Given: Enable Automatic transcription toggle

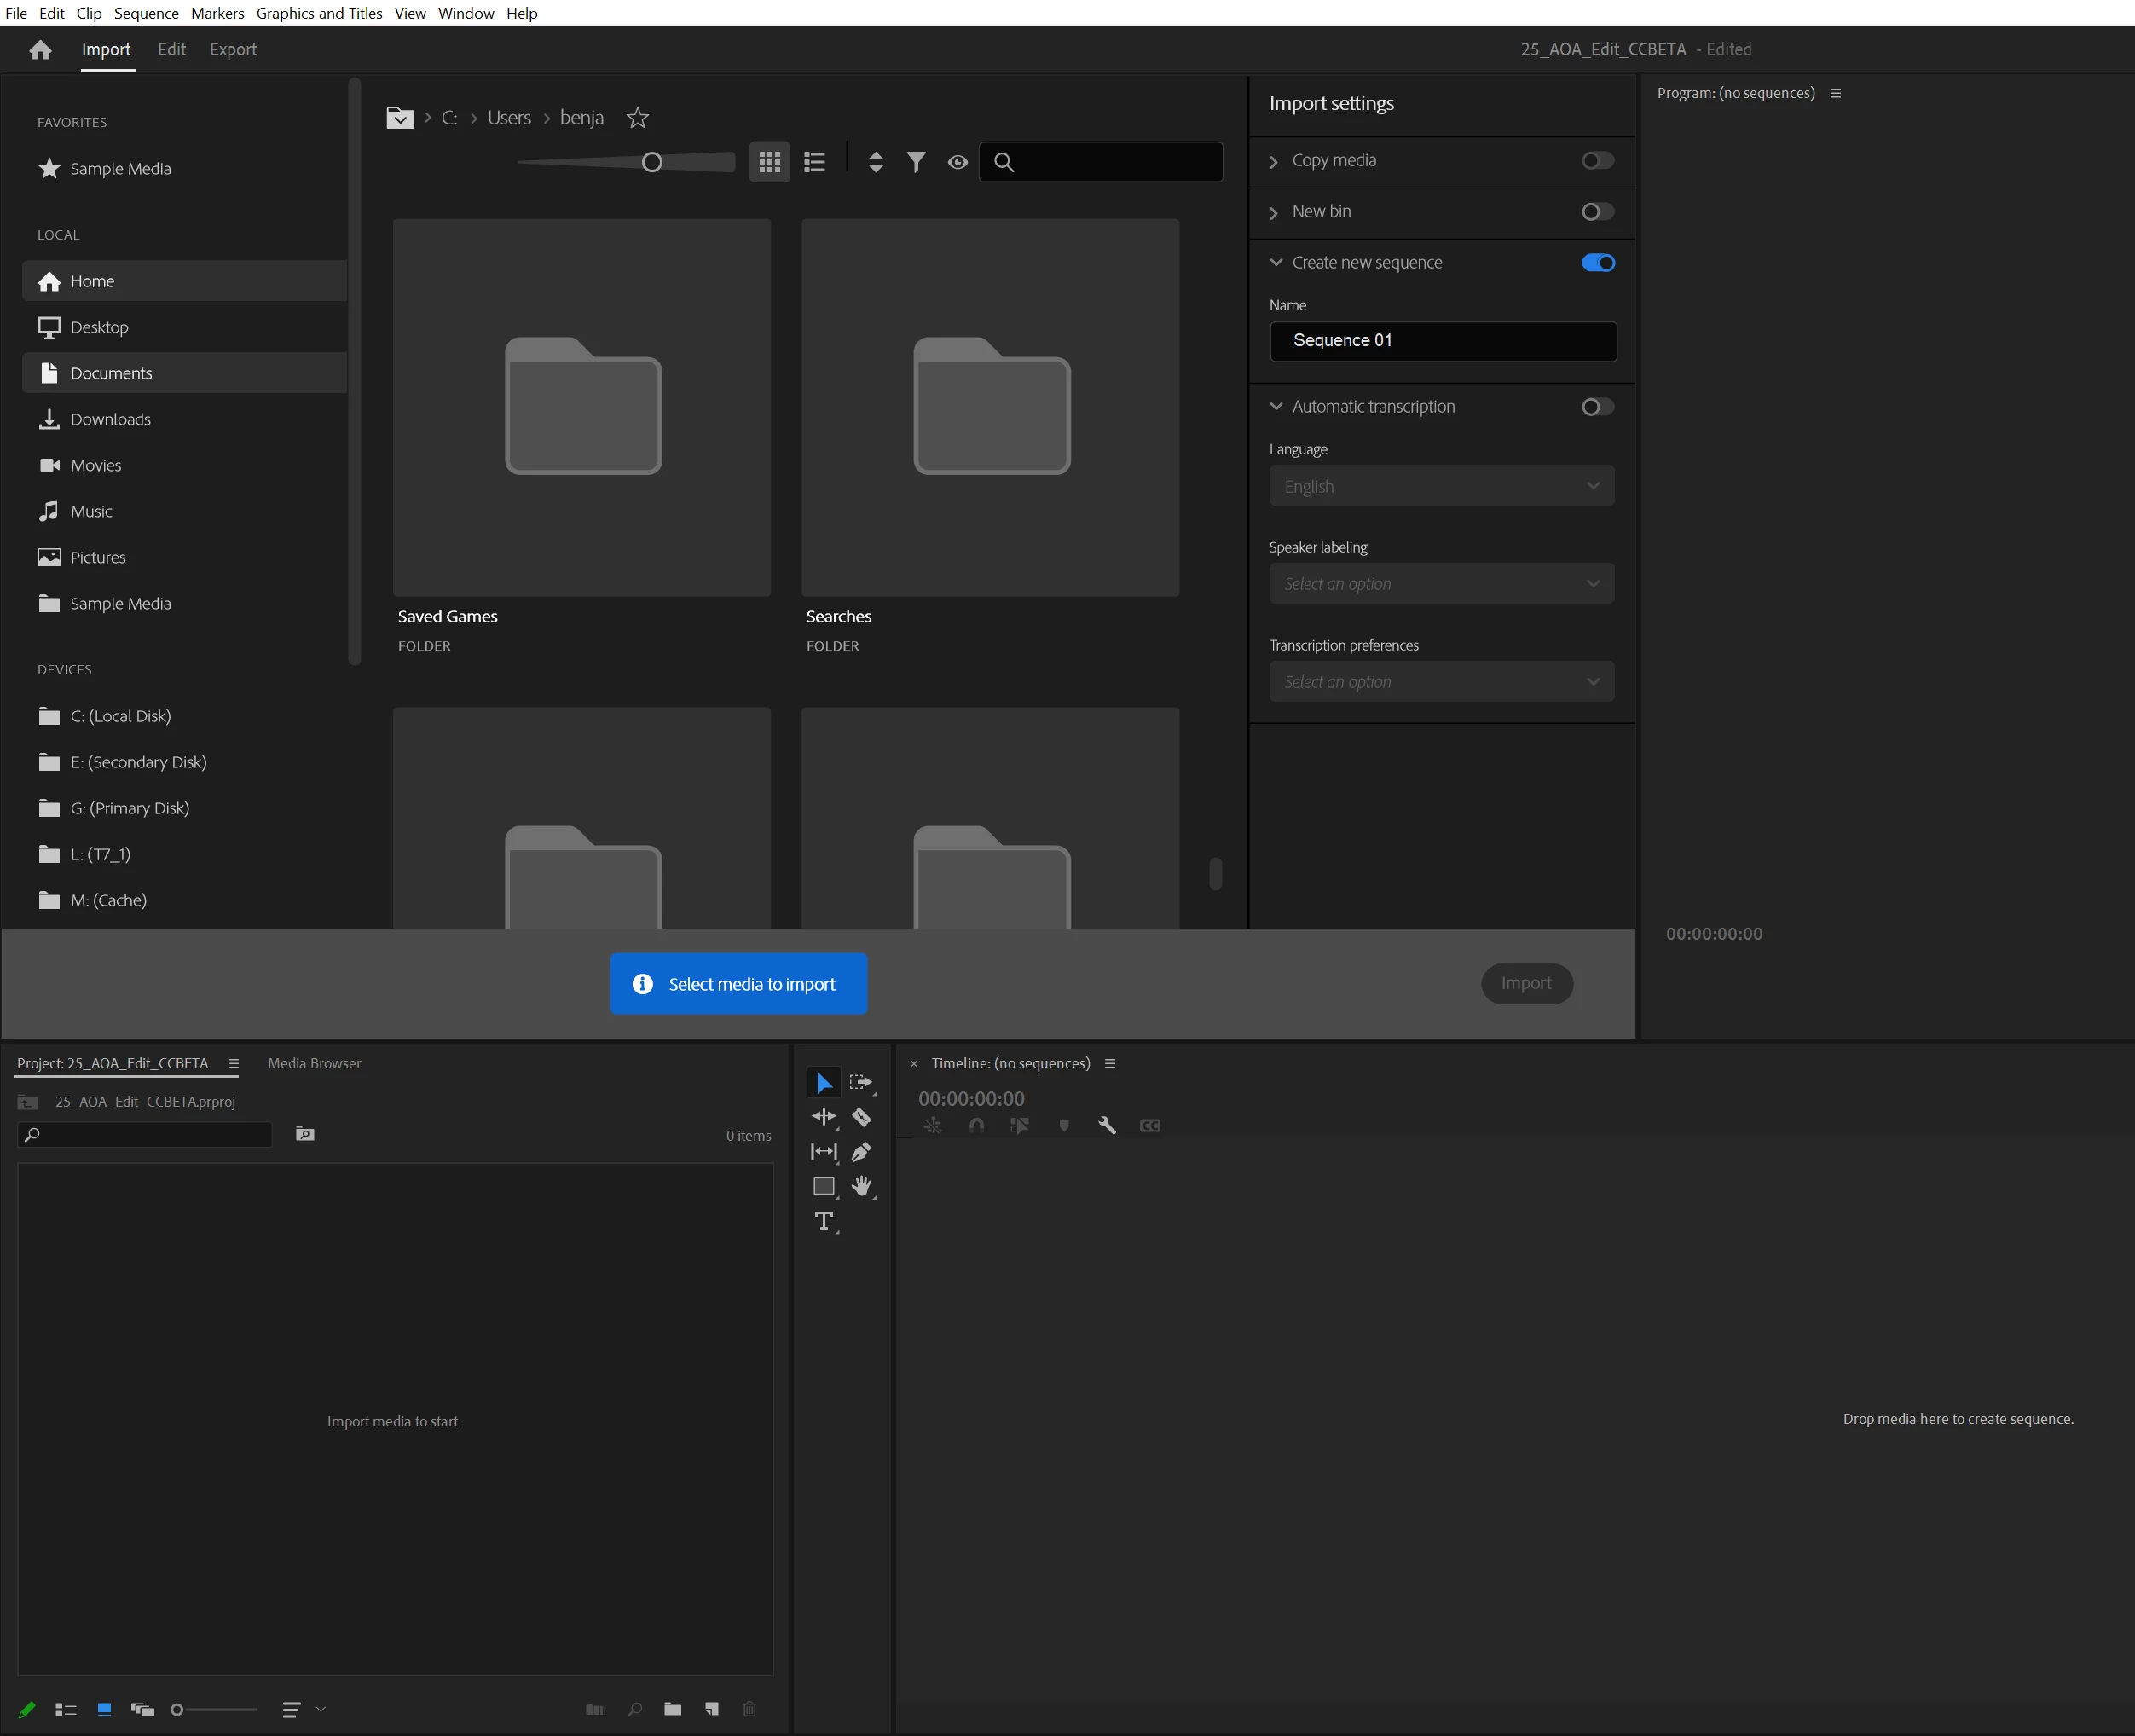Looking at the screenshot, I should coord(1597,407).
